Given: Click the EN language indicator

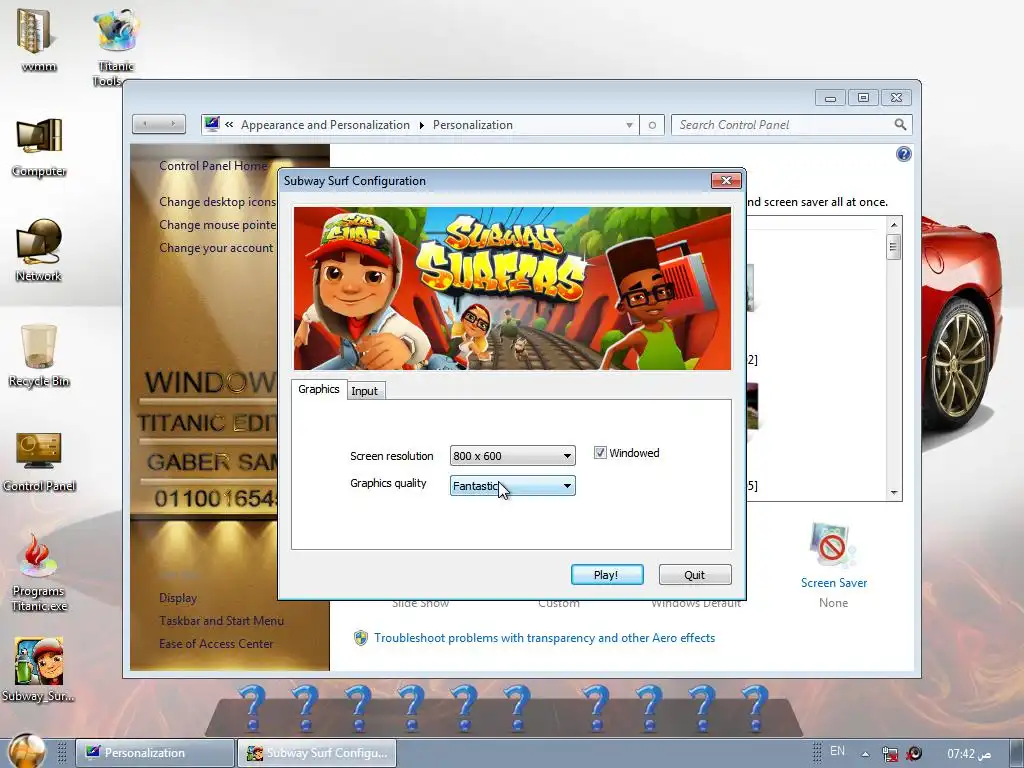Looking at the screenshot, I should 837,751.
